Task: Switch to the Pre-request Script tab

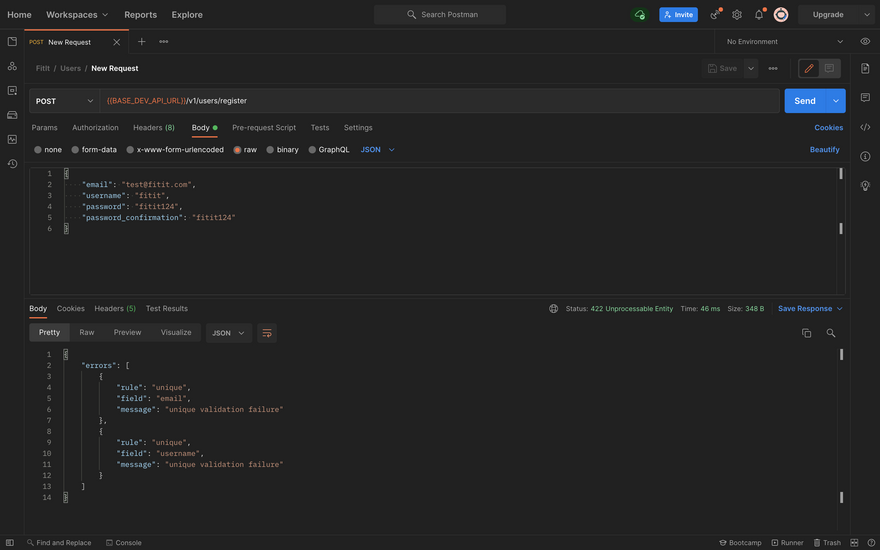Action: [264, 128]
